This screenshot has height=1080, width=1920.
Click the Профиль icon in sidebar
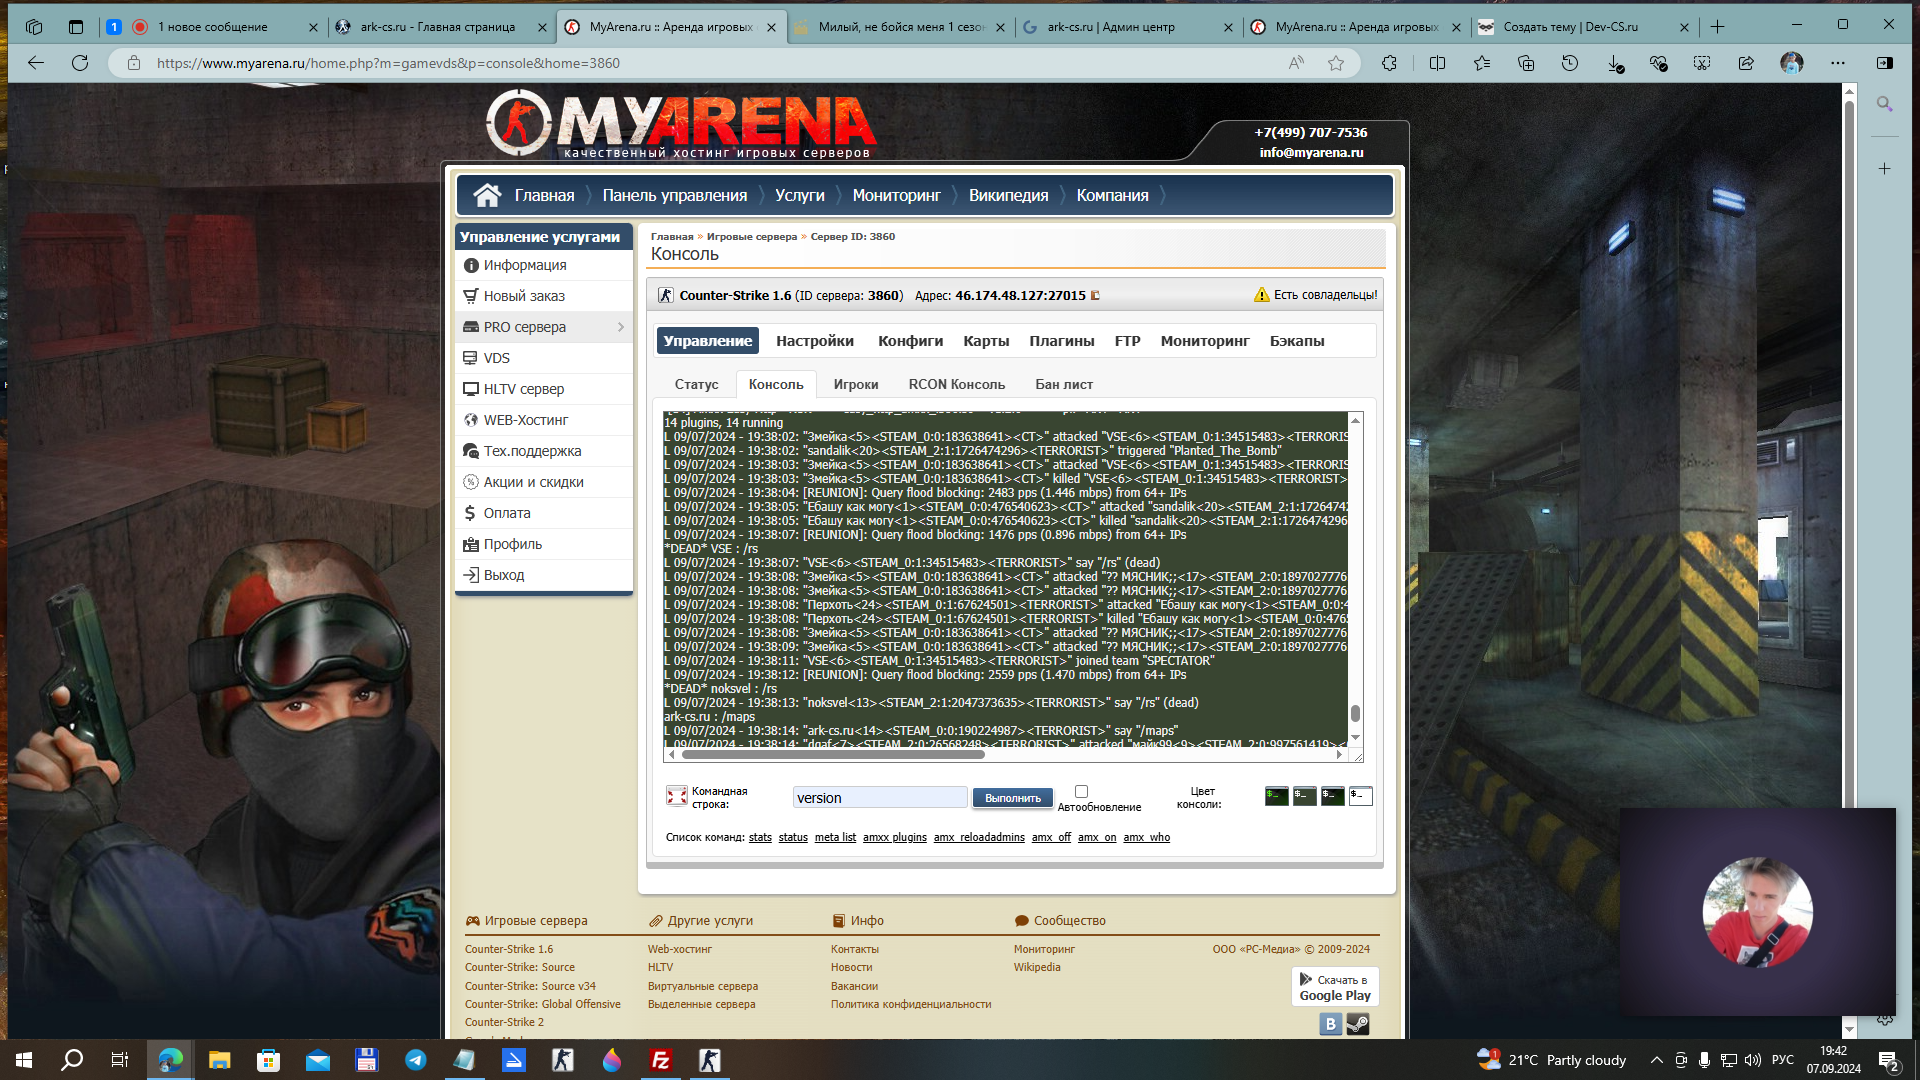(471, 544)
